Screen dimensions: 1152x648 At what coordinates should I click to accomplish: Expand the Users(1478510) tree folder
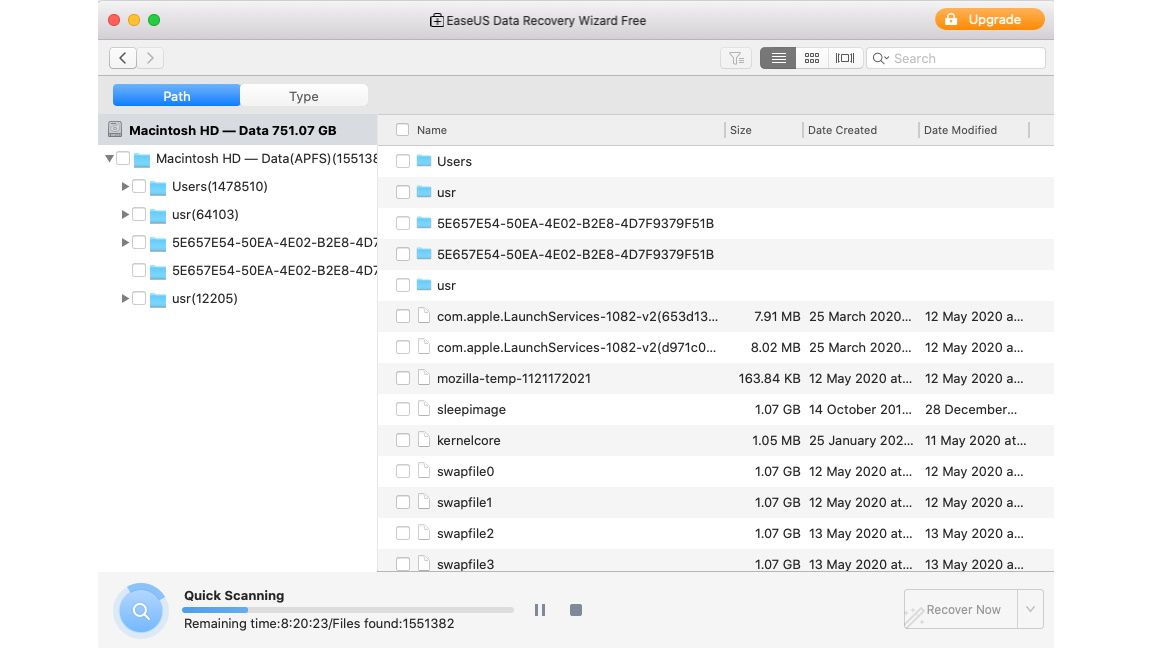tap(124, 186)
